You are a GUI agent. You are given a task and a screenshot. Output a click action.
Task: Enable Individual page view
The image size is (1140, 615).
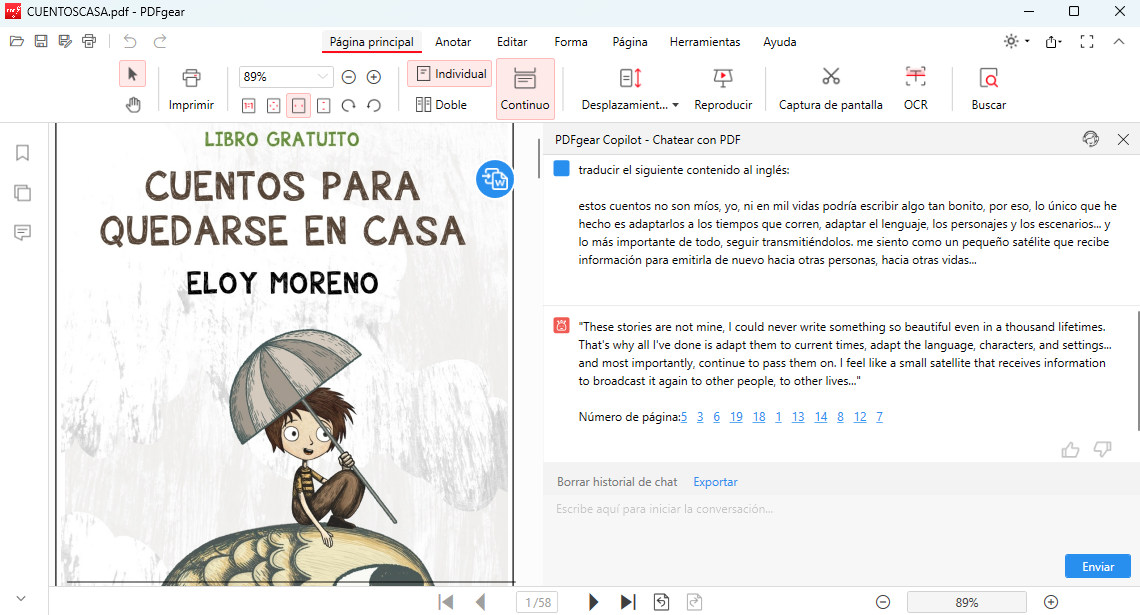point(449,73)
